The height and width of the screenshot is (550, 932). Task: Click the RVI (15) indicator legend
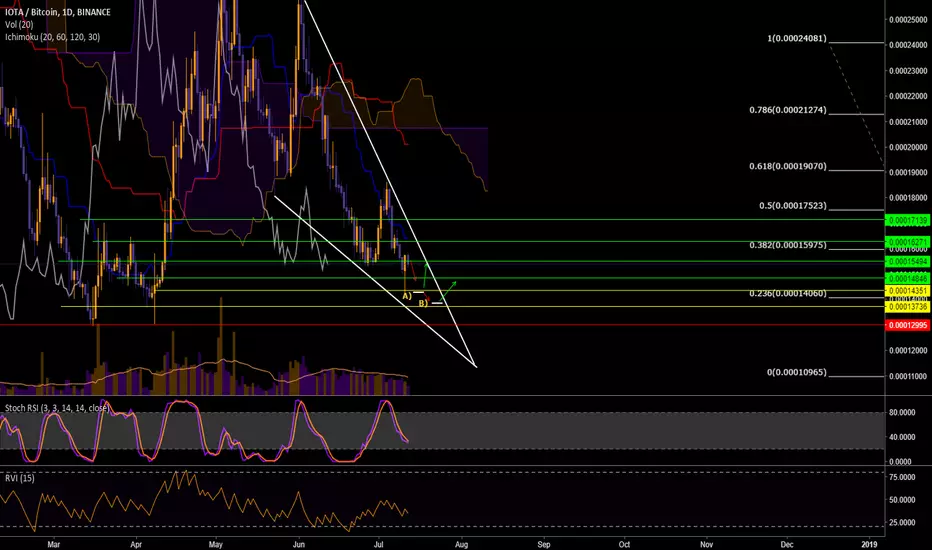20,478
